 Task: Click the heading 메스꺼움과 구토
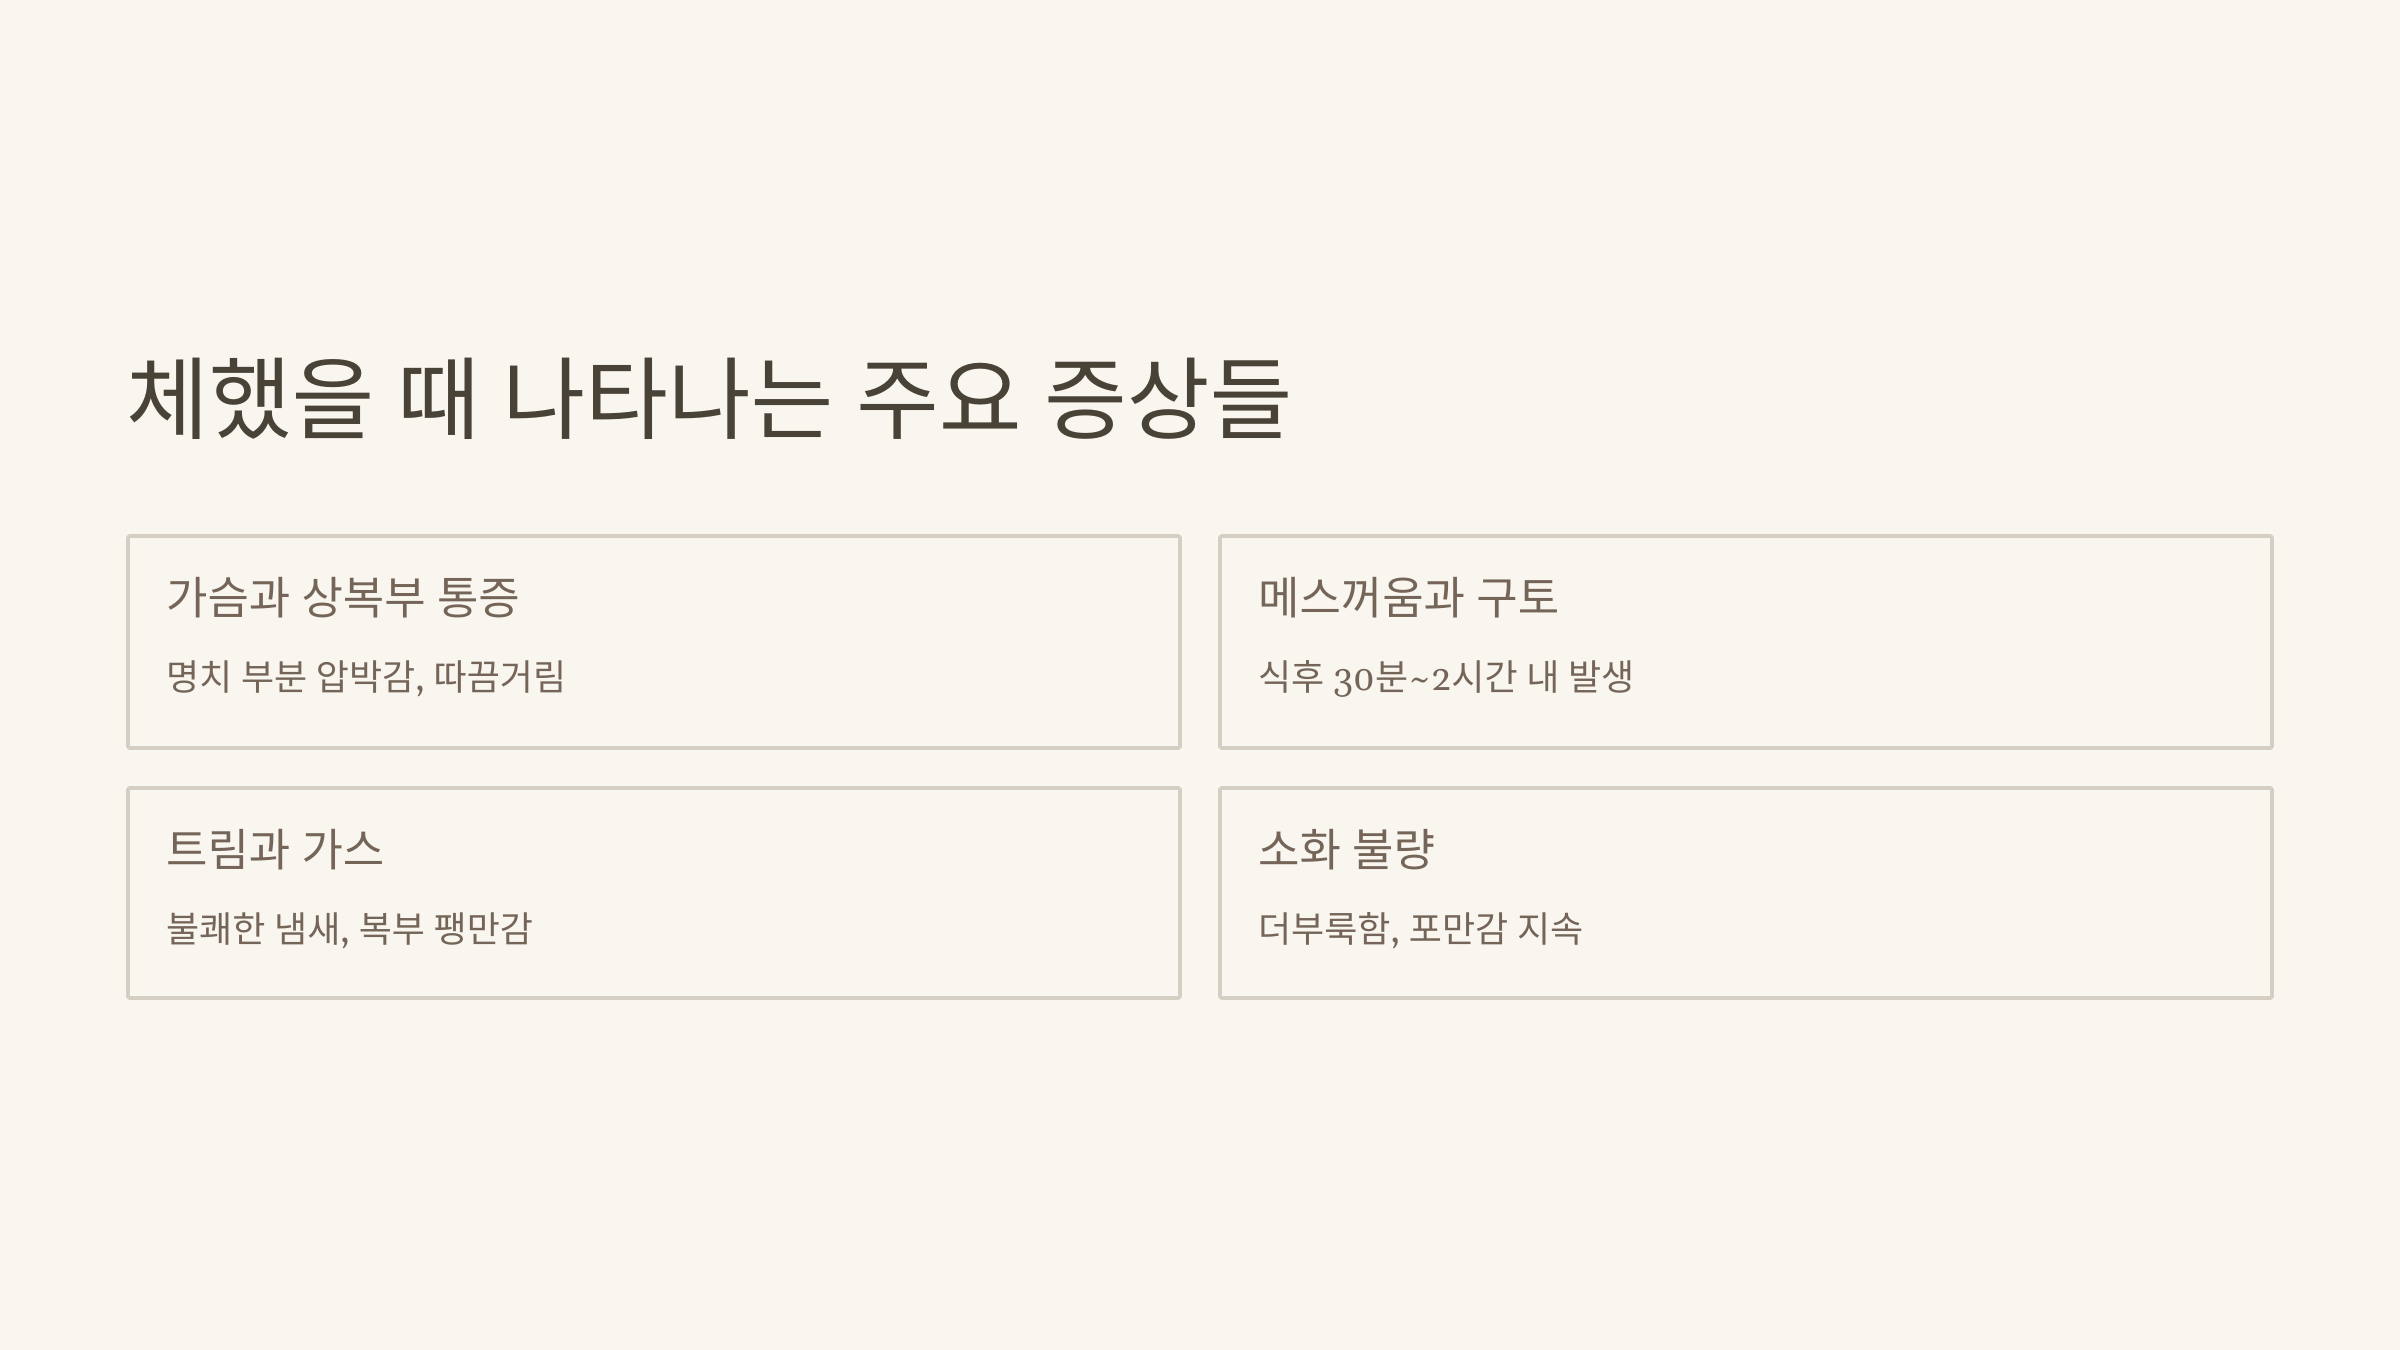click(1408, 597)
